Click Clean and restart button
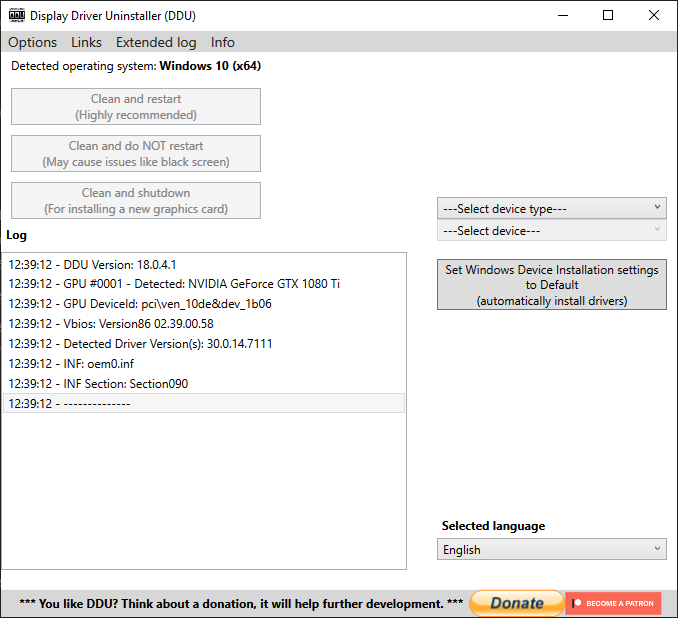Viewport: 678px width, 618px height. (136, 107)
